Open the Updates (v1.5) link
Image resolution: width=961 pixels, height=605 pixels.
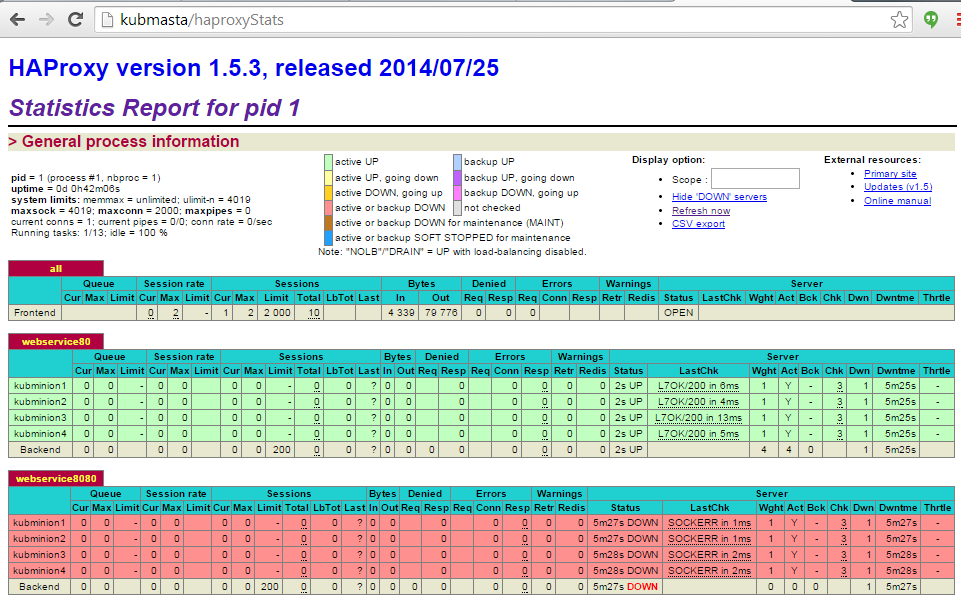897,187
